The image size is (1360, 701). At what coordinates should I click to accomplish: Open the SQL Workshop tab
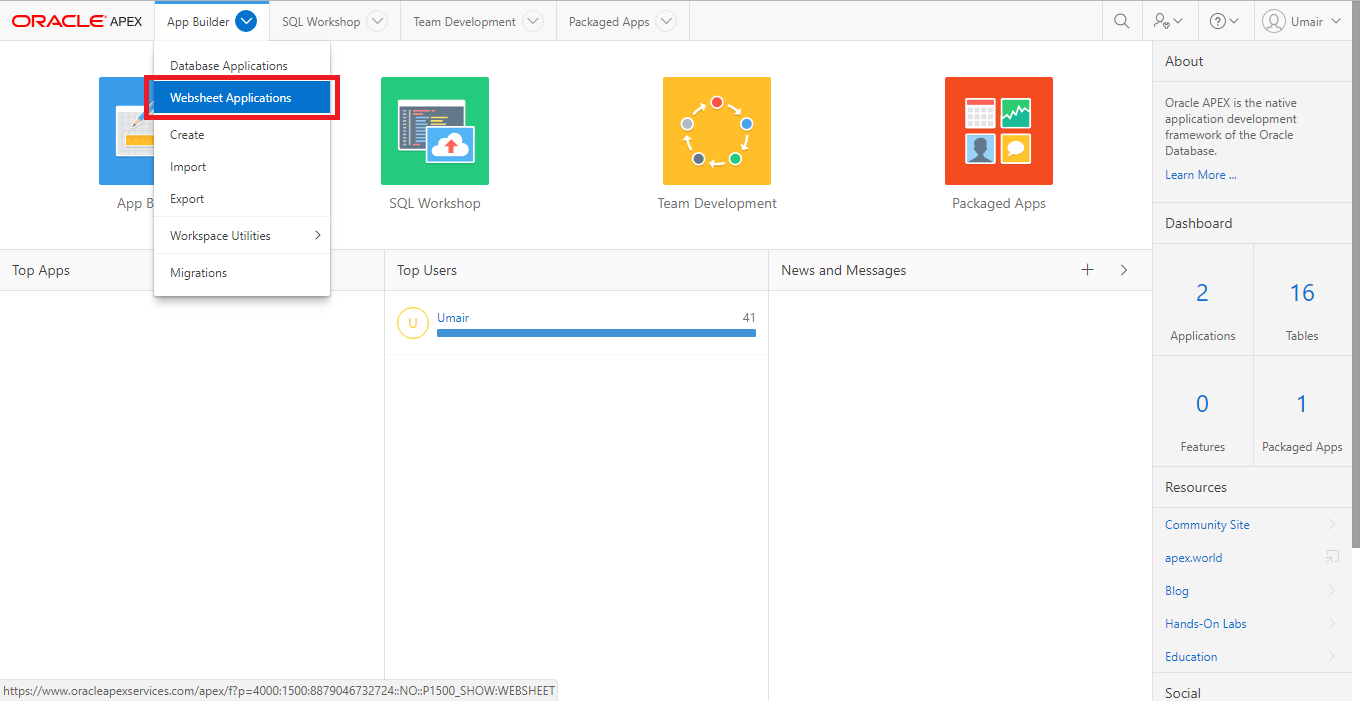pos(321,22)
